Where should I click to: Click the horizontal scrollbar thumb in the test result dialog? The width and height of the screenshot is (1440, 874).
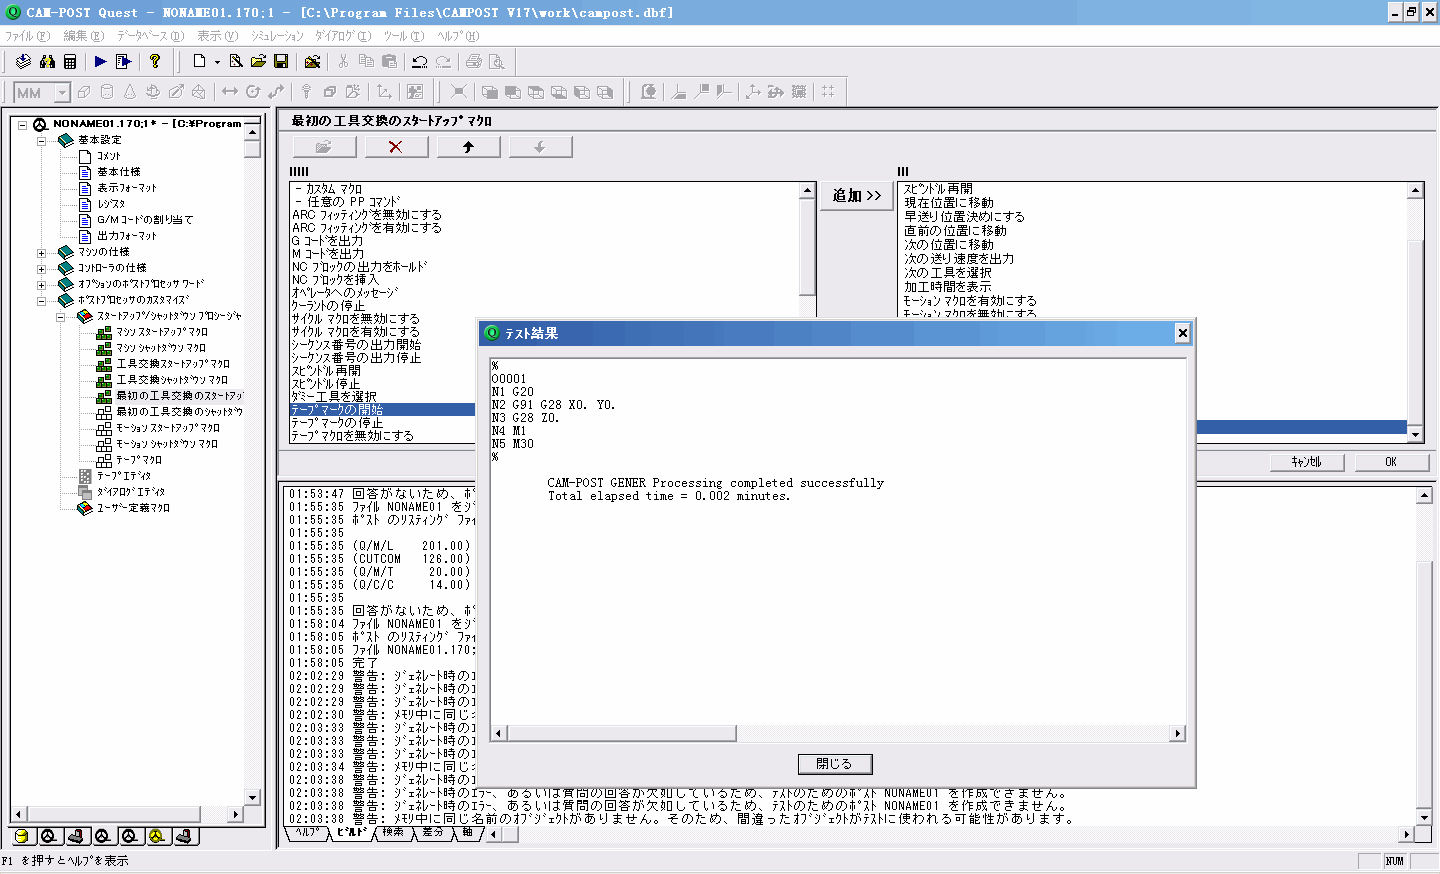tap(622, 733)
